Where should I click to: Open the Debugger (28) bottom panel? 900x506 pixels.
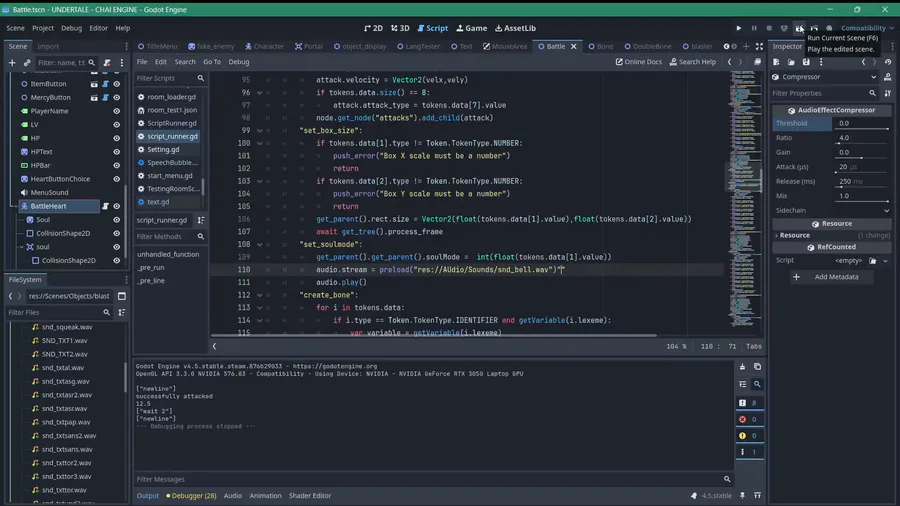(x=191, y=496)
